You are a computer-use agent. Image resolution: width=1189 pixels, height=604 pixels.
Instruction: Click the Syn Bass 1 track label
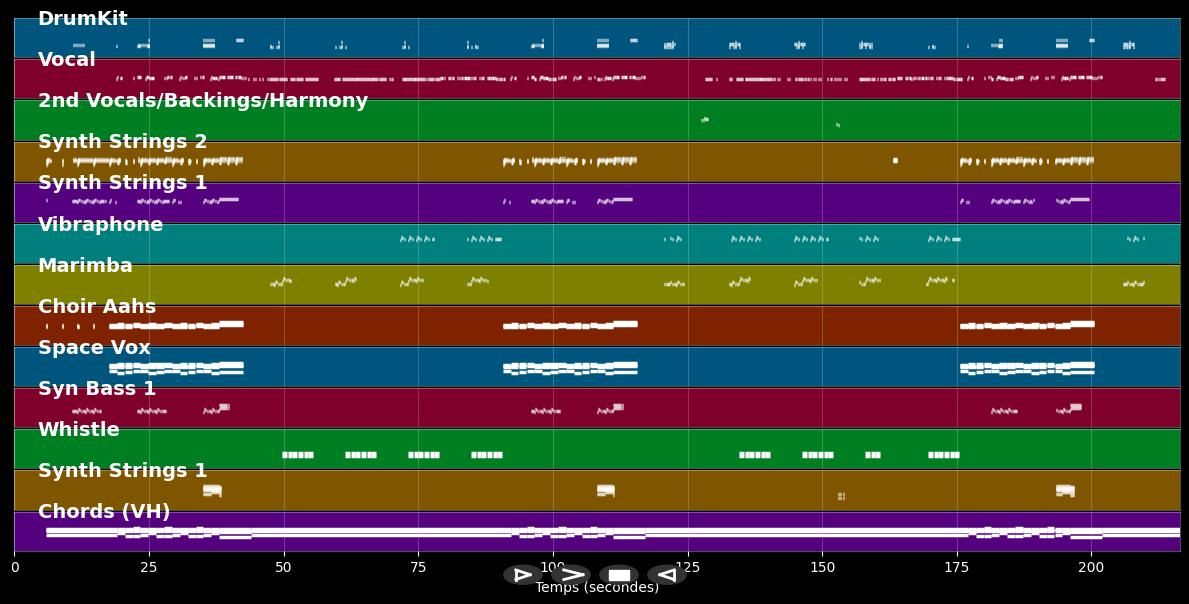click(x=96, y=389)
